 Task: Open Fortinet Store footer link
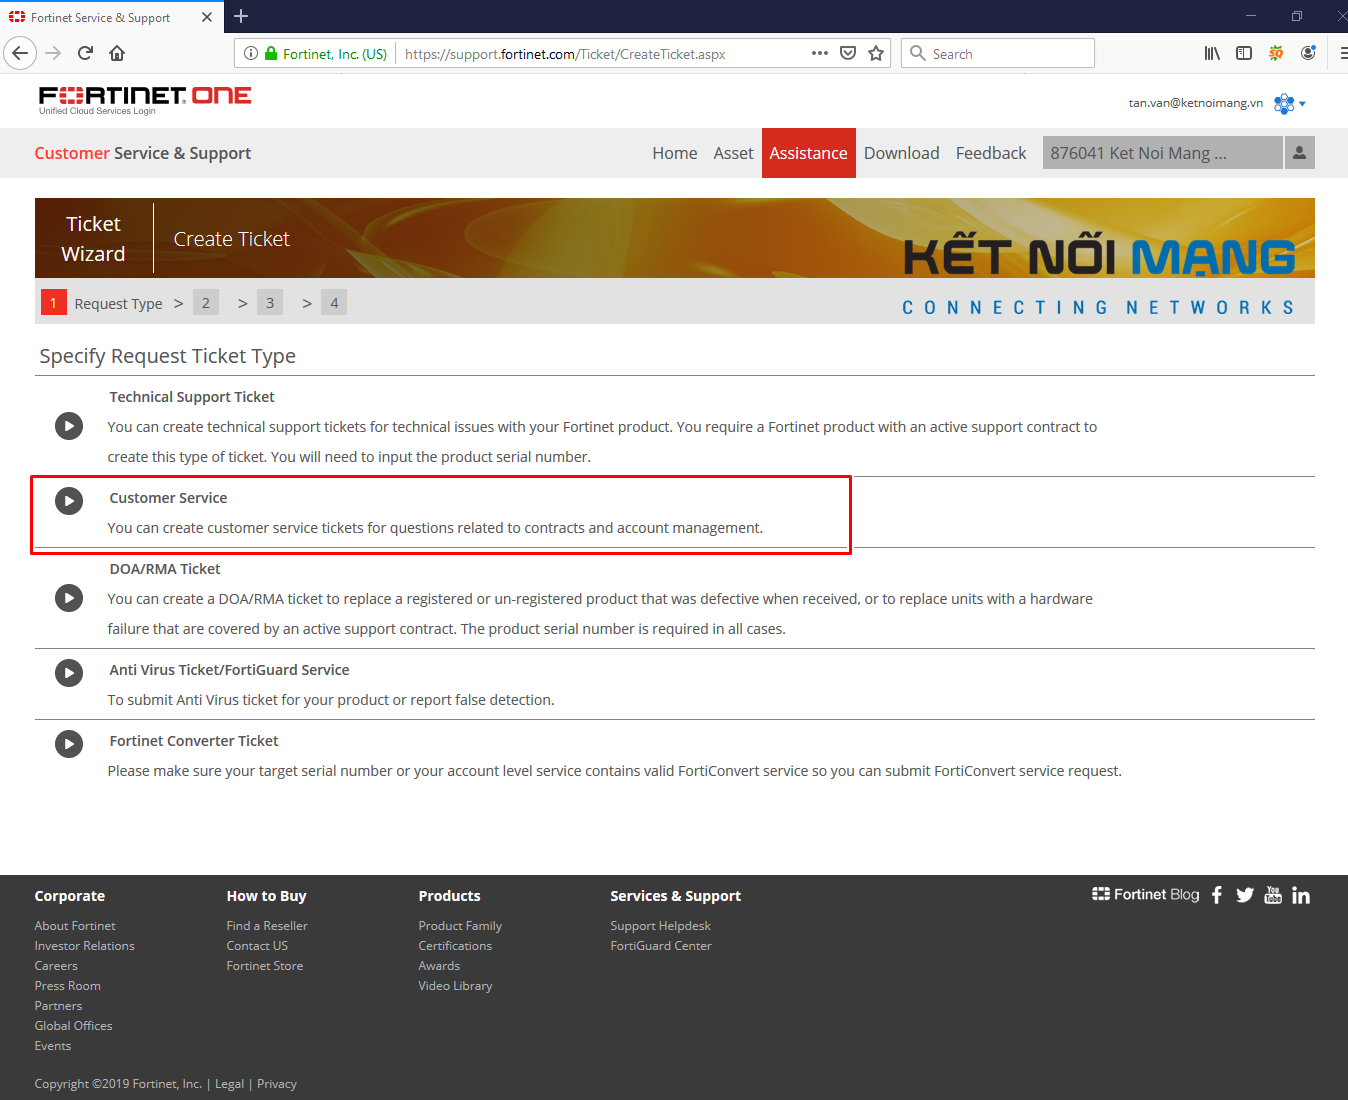click(265, 966)
